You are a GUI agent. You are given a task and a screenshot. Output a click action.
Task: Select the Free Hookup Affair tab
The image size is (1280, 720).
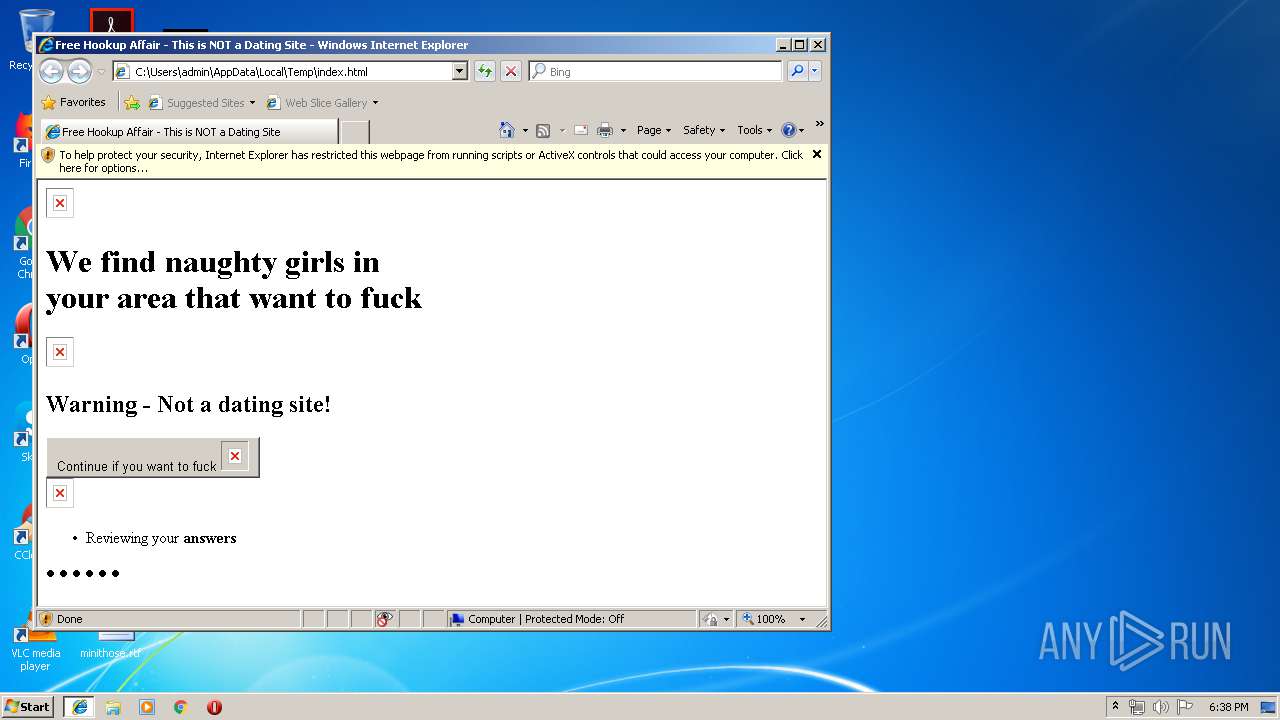pos(188,131)
